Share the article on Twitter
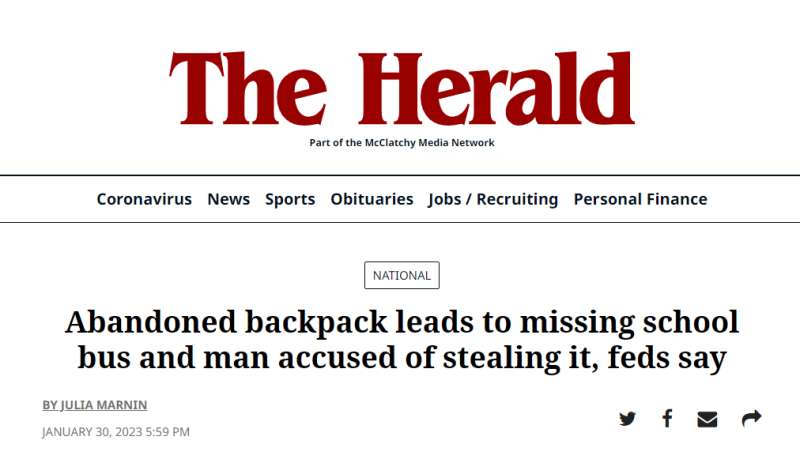 pyautogui.click(x=628, y=419)
